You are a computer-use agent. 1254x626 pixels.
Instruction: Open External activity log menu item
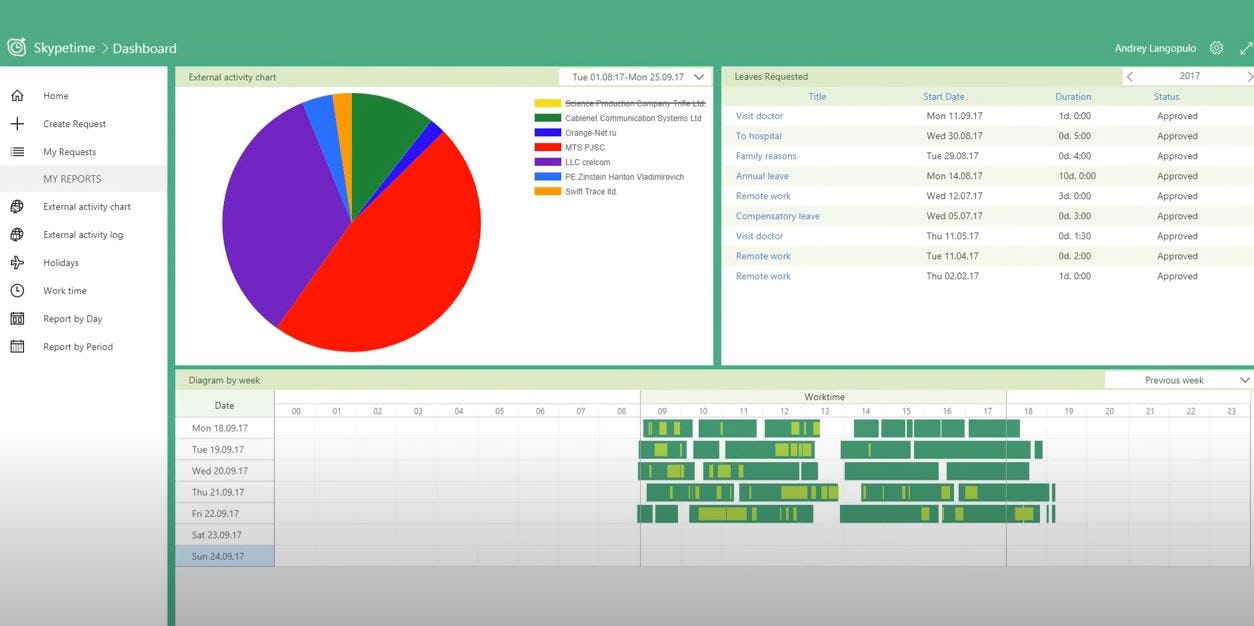tap(83, 235)
